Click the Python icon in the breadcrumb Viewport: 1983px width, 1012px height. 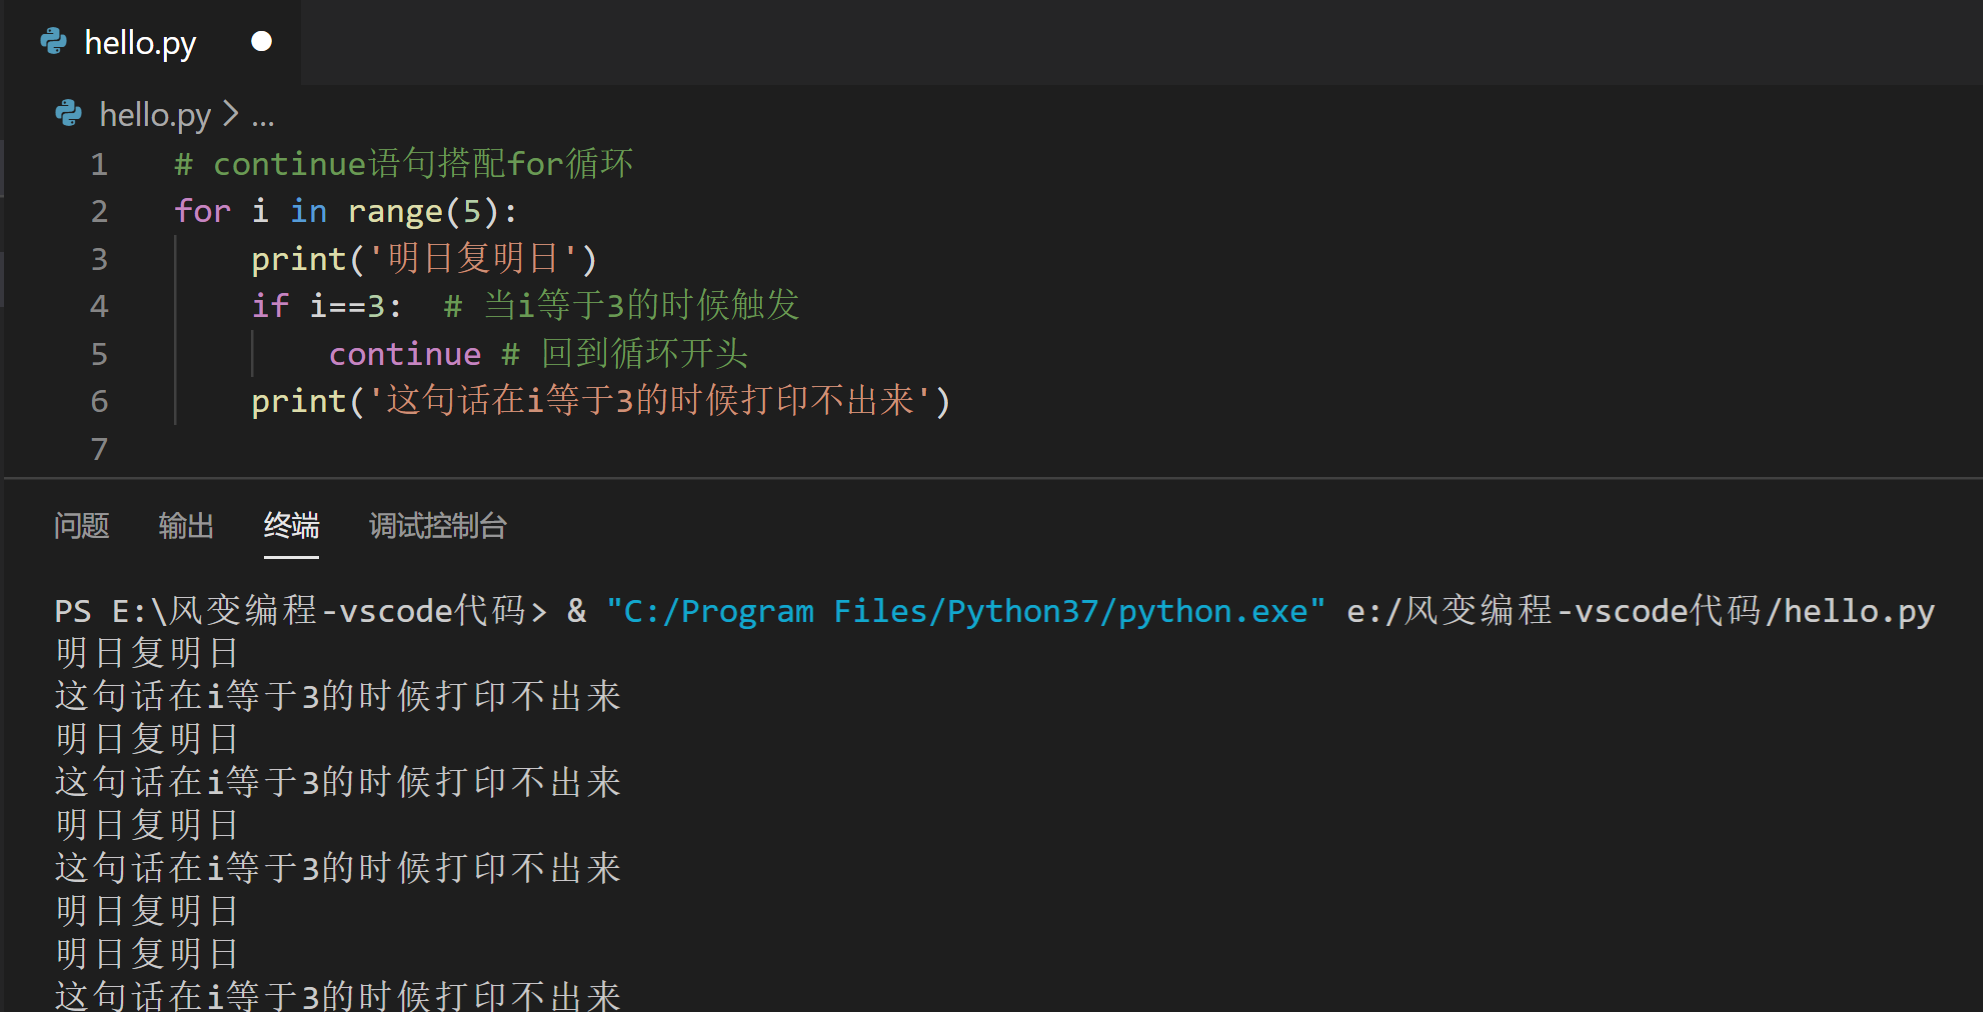68,114
